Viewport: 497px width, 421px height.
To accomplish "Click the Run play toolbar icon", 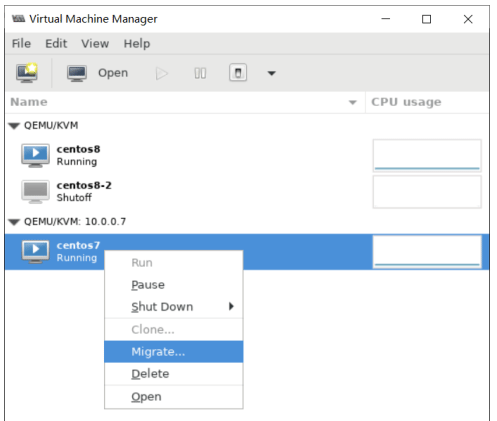I will pyautogui.click(x=162, y=73).
